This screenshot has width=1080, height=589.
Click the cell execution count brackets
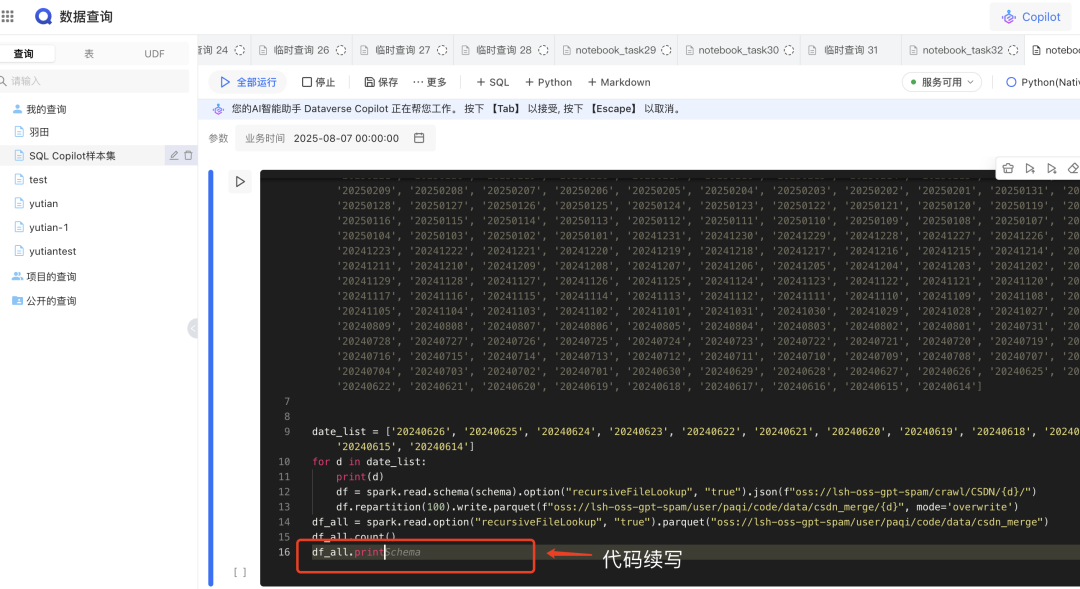240,572
